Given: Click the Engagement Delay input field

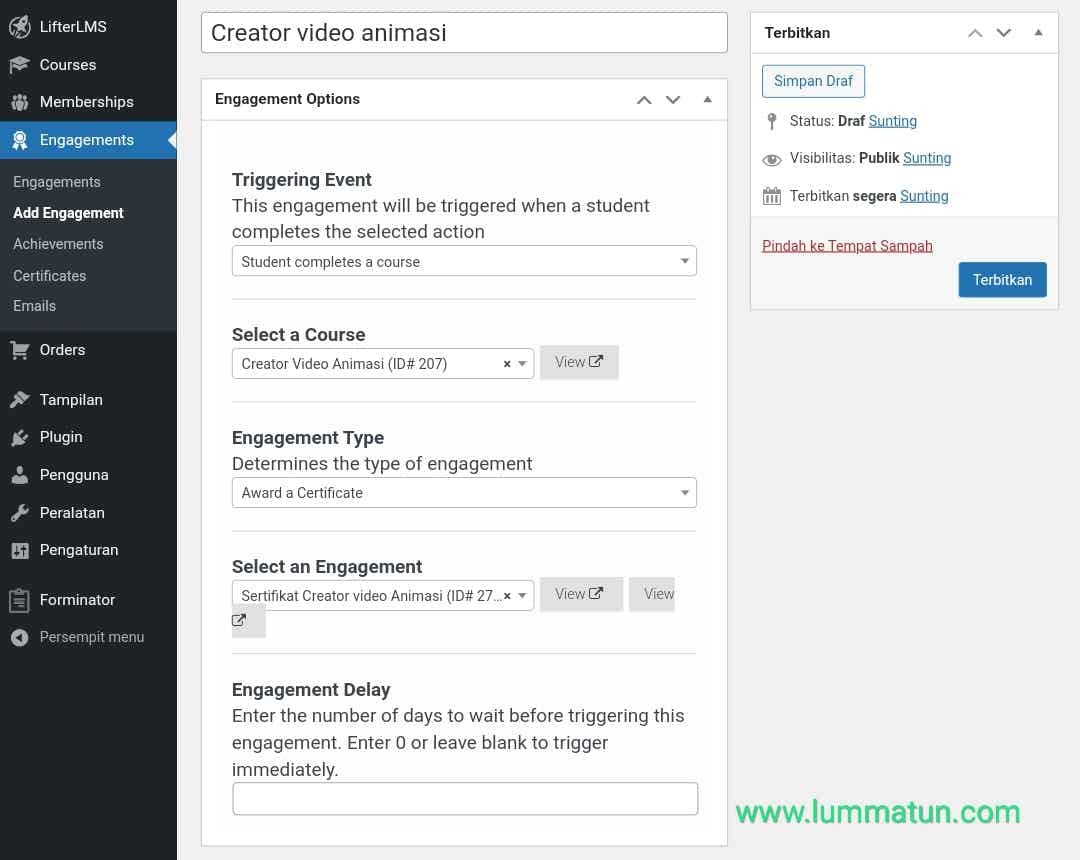Looking at the screenshot, I should click(x=465, y=799).
